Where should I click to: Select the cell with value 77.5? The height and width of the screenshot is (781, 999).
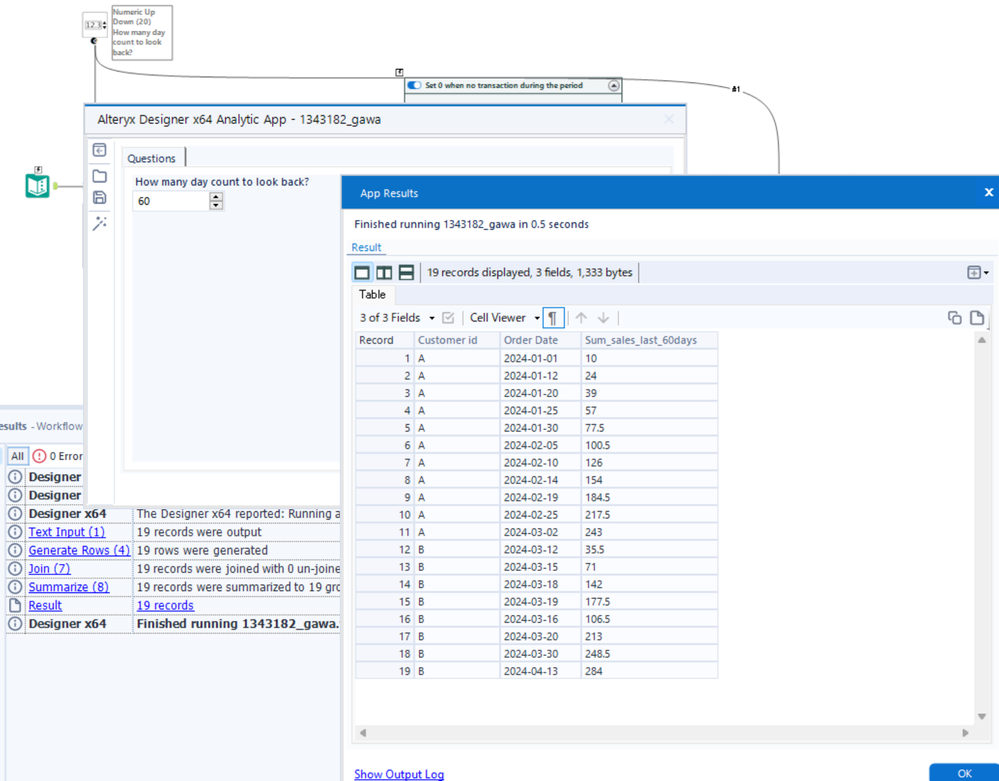649,428
